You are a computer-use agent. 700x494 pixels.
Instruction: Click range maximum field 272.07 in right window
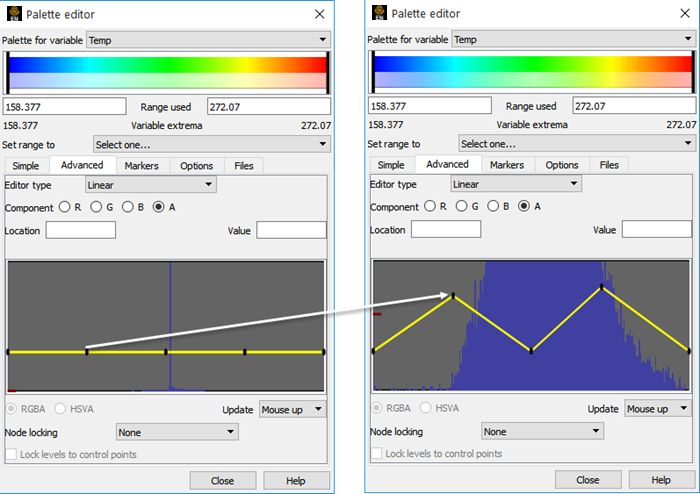[634, 106]
